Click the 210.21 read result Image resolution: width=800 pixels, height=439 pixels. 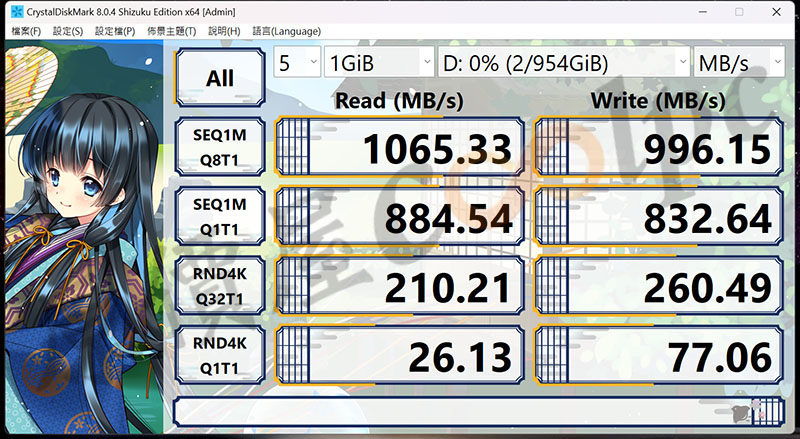pos(399,286)
